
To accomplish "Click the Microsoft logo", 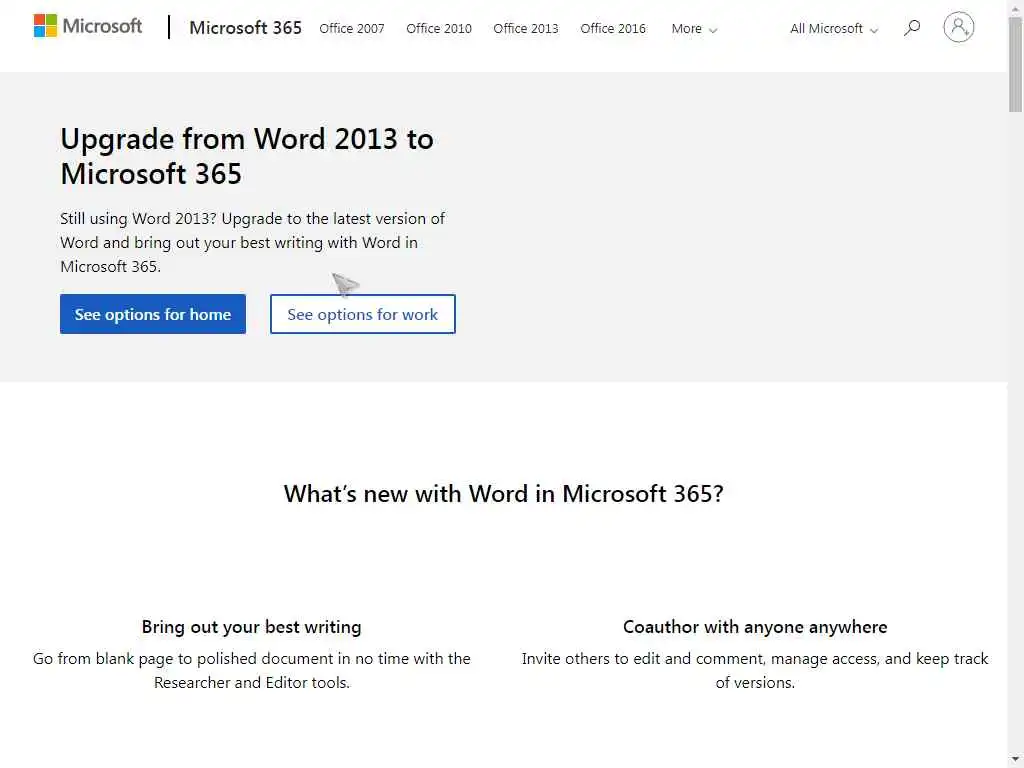I will coord(88,26).
